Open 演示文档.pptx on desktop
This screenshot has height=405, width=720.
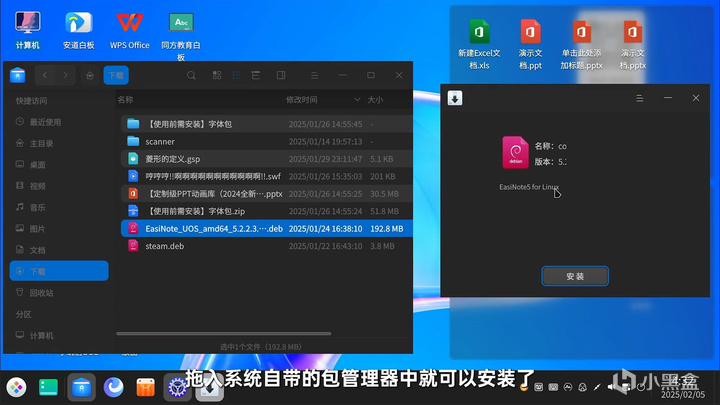click(633, 44)
